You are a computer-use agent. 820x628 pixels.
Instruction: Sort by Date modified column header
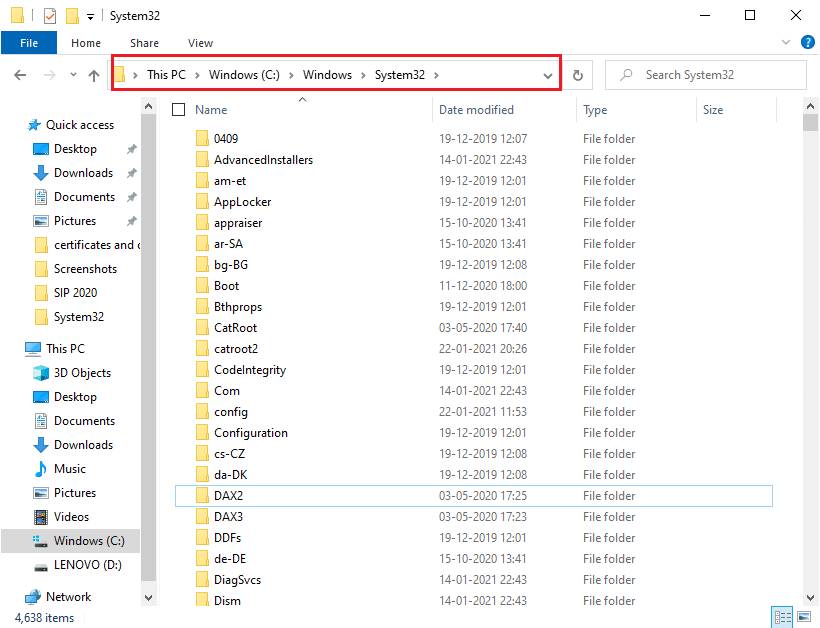(x=476, y=110)
